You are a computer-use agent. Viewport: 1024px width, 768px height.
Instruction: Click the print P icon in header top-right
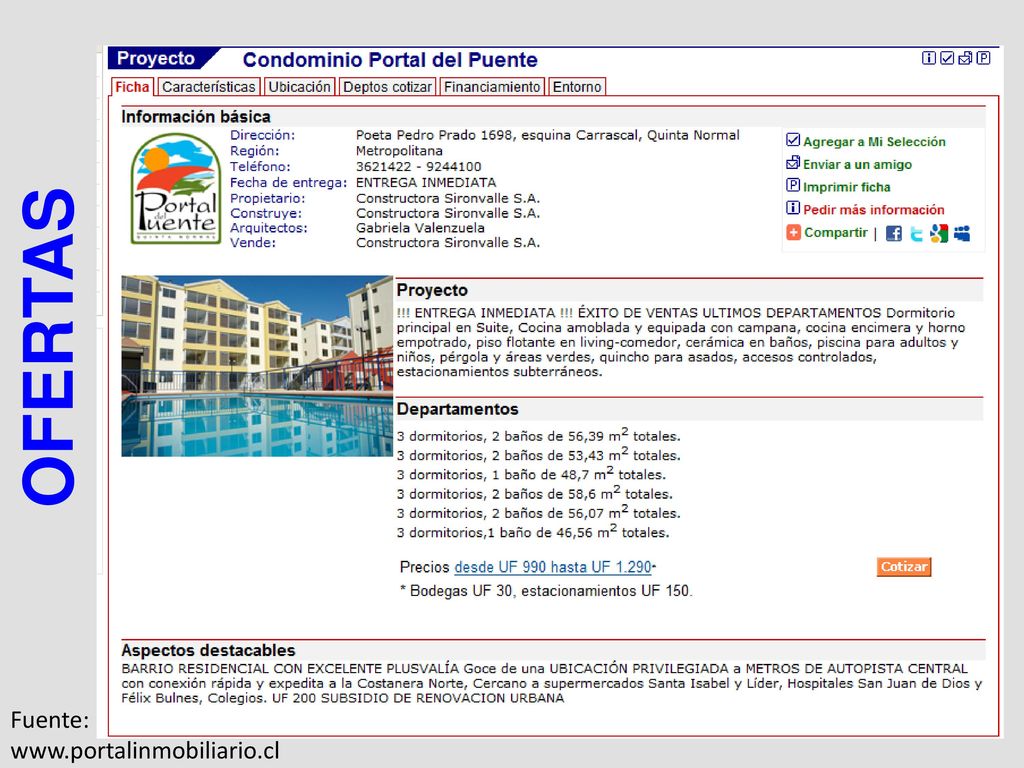click(984, 58)
